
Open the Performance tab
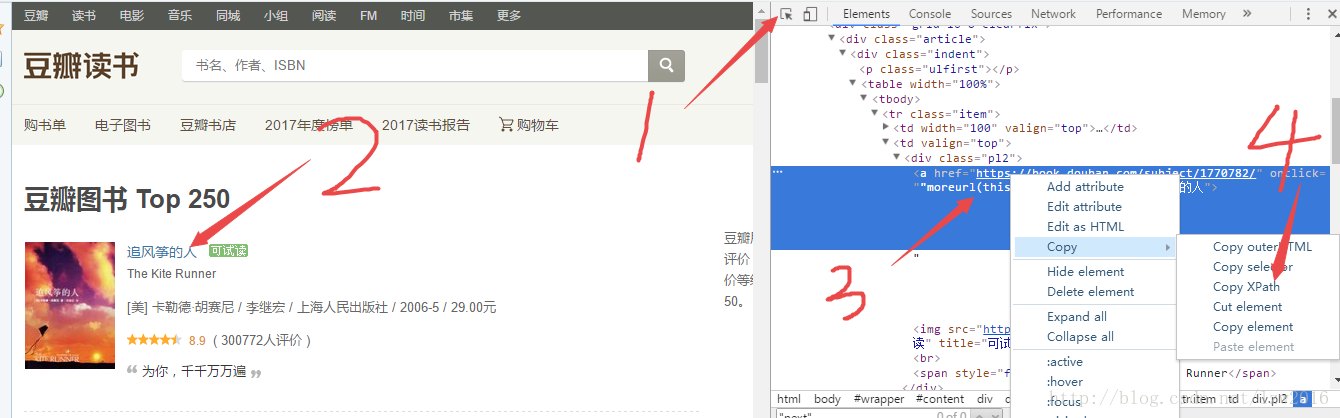(x=1129, y=14)
